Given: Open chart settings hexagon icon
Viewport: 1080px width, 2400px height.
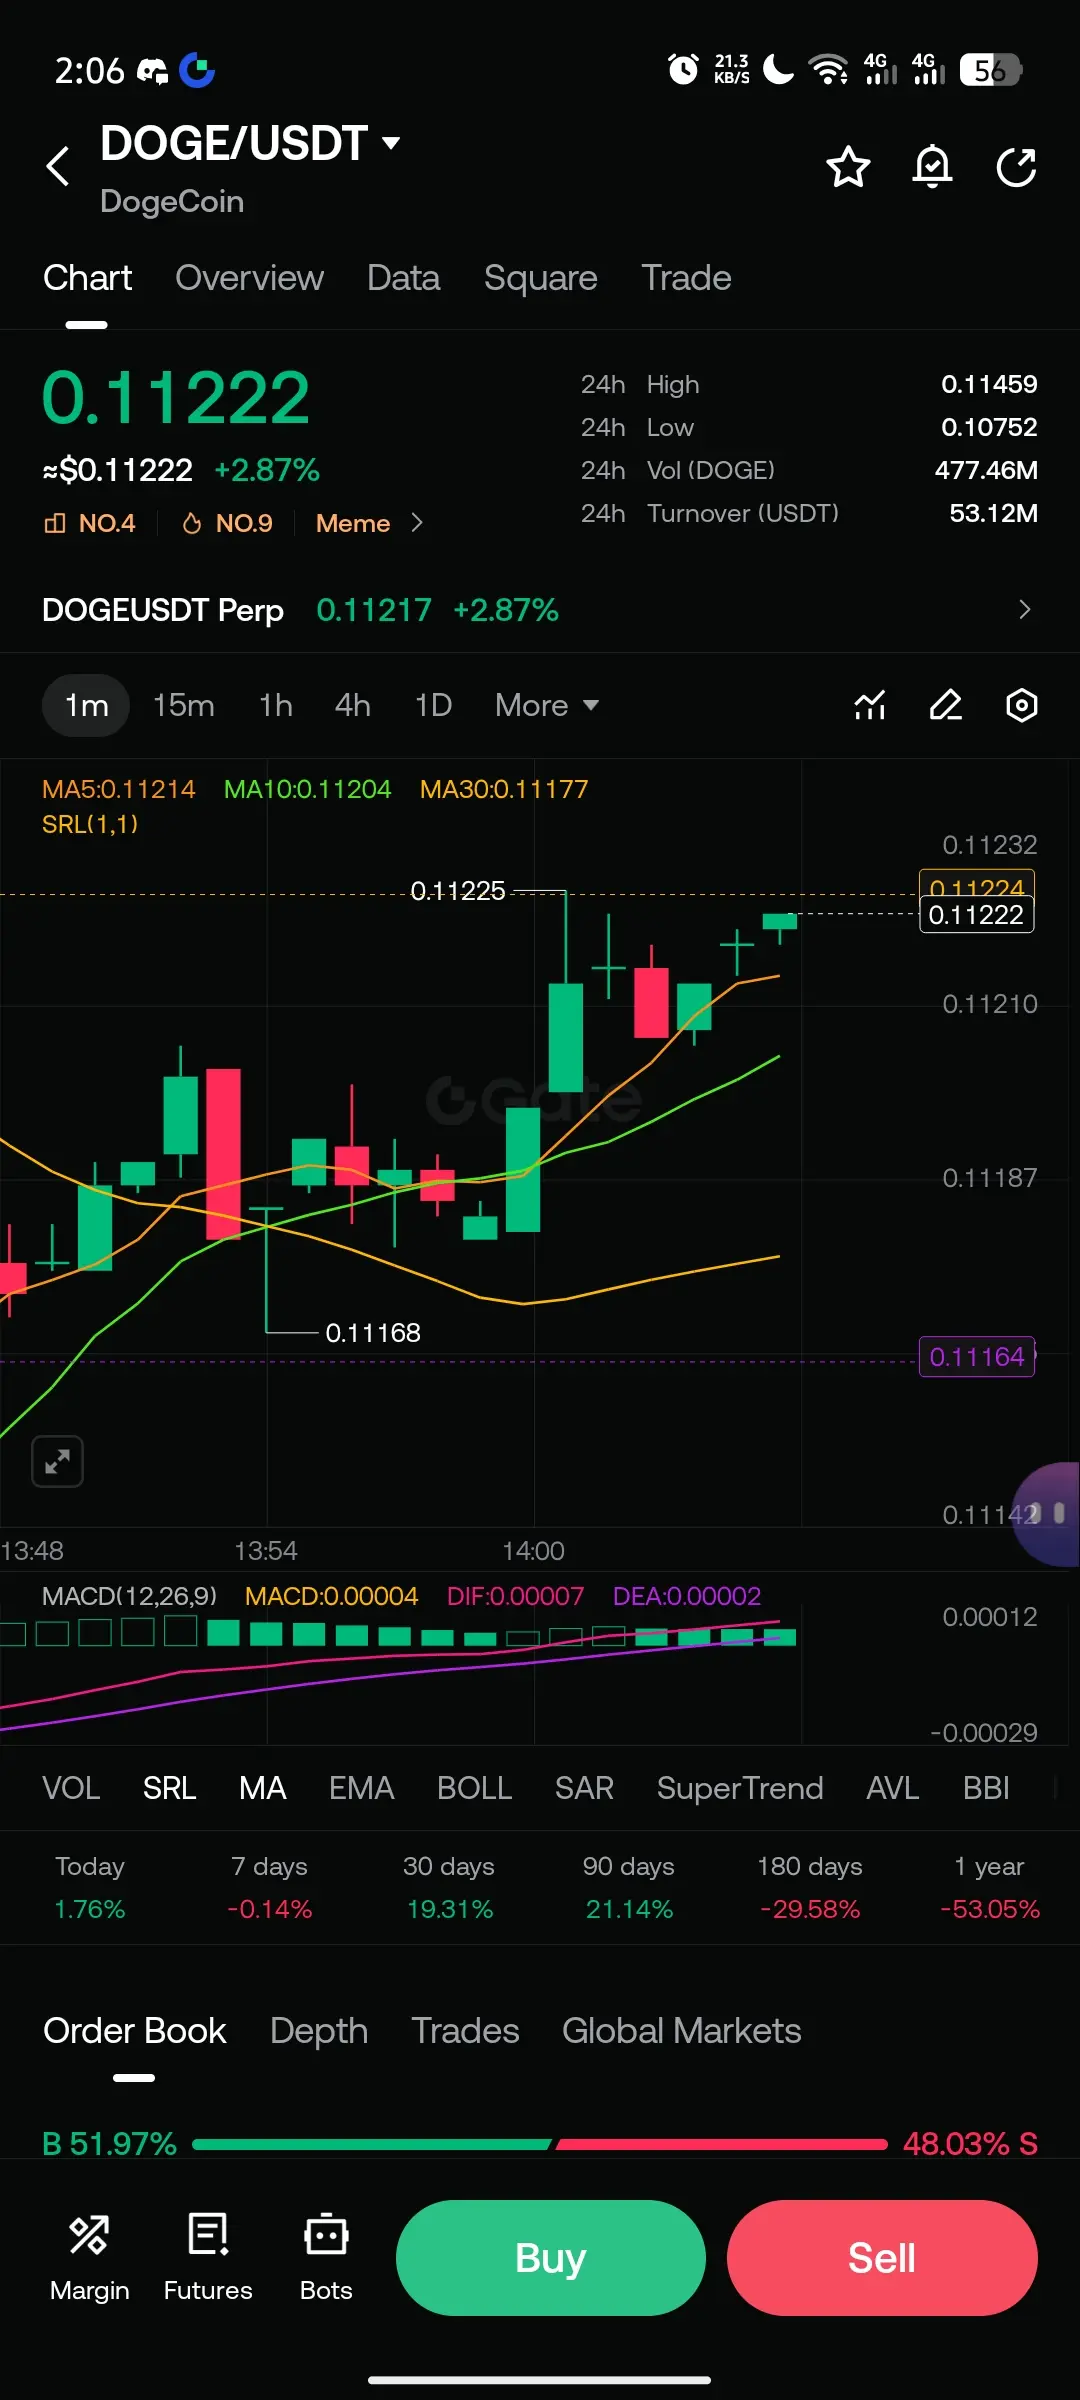Looking at the screenshot, I should click(x=1021, y=705).
